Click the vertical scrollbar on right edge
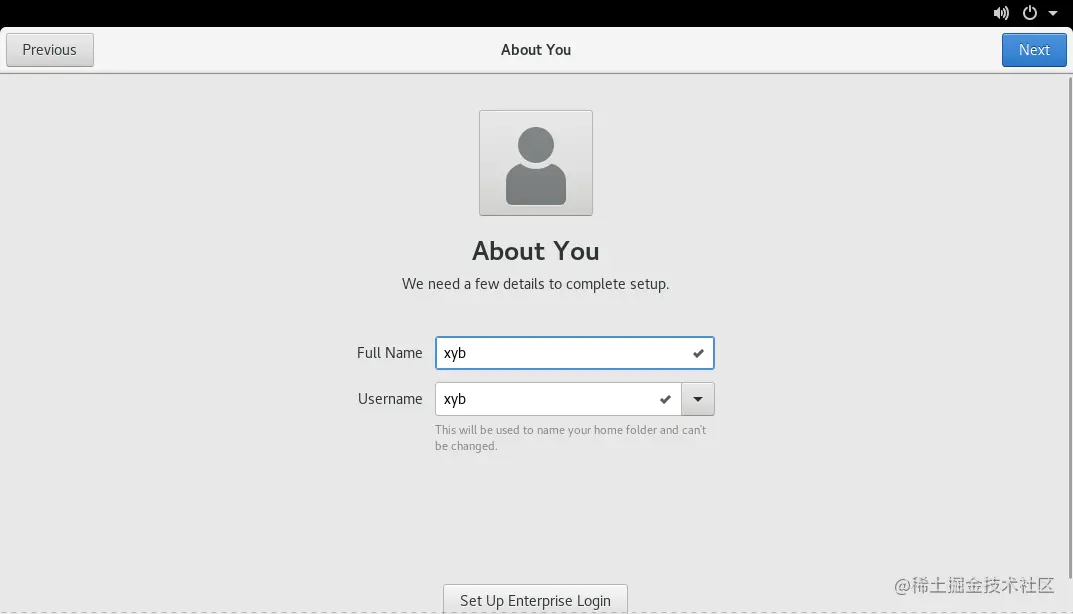1073x614 pixels. tap(1070, 329)
